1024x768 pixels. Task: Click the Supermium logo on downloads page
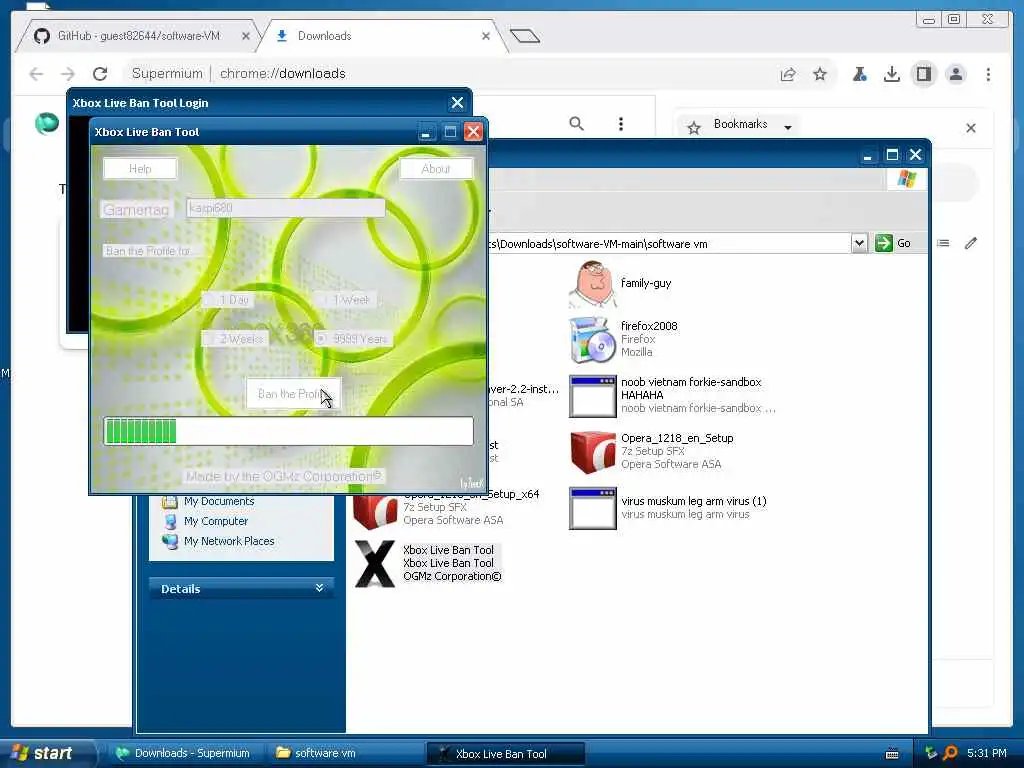pyautogui.click(x=47, y=123)
